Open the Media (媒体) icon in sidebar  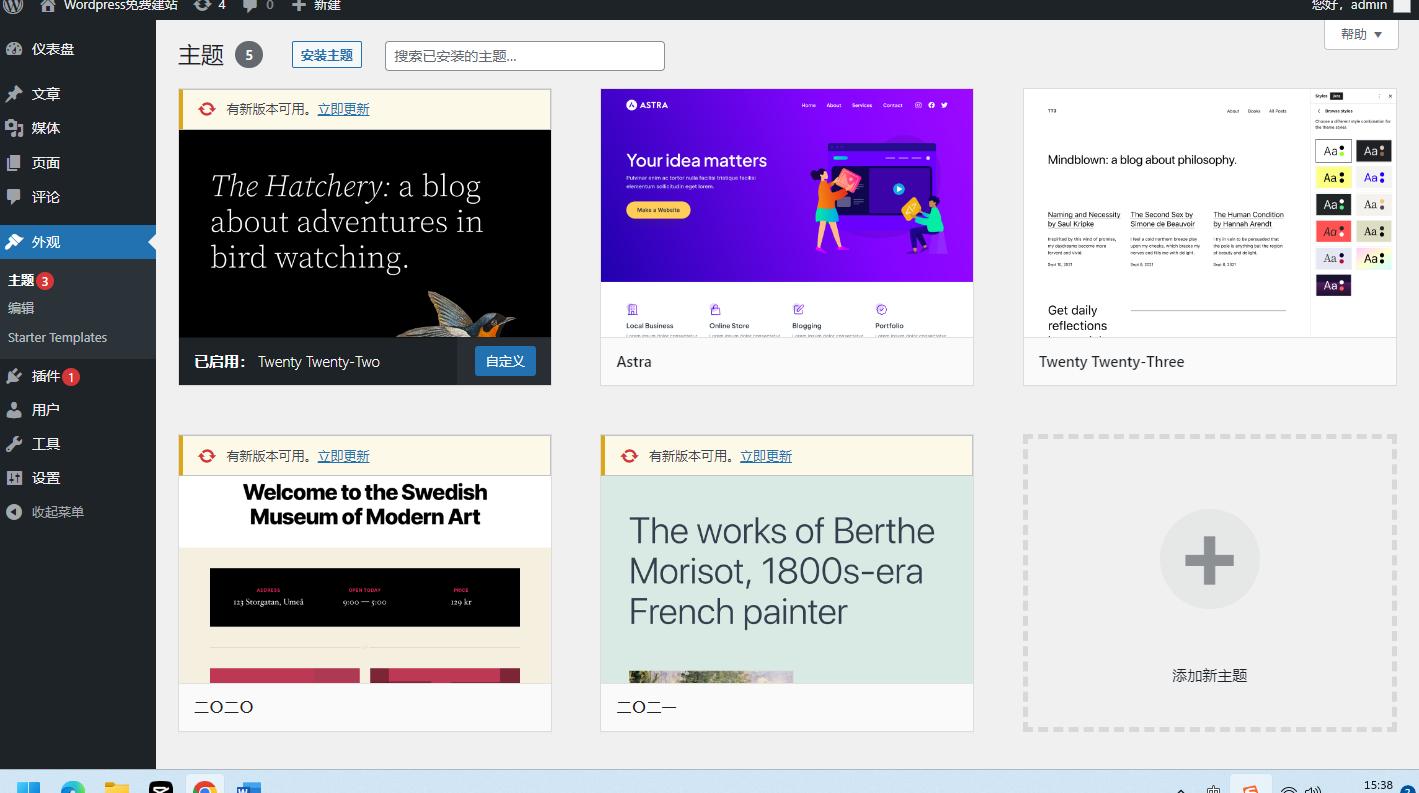click(x=14, y=128)
